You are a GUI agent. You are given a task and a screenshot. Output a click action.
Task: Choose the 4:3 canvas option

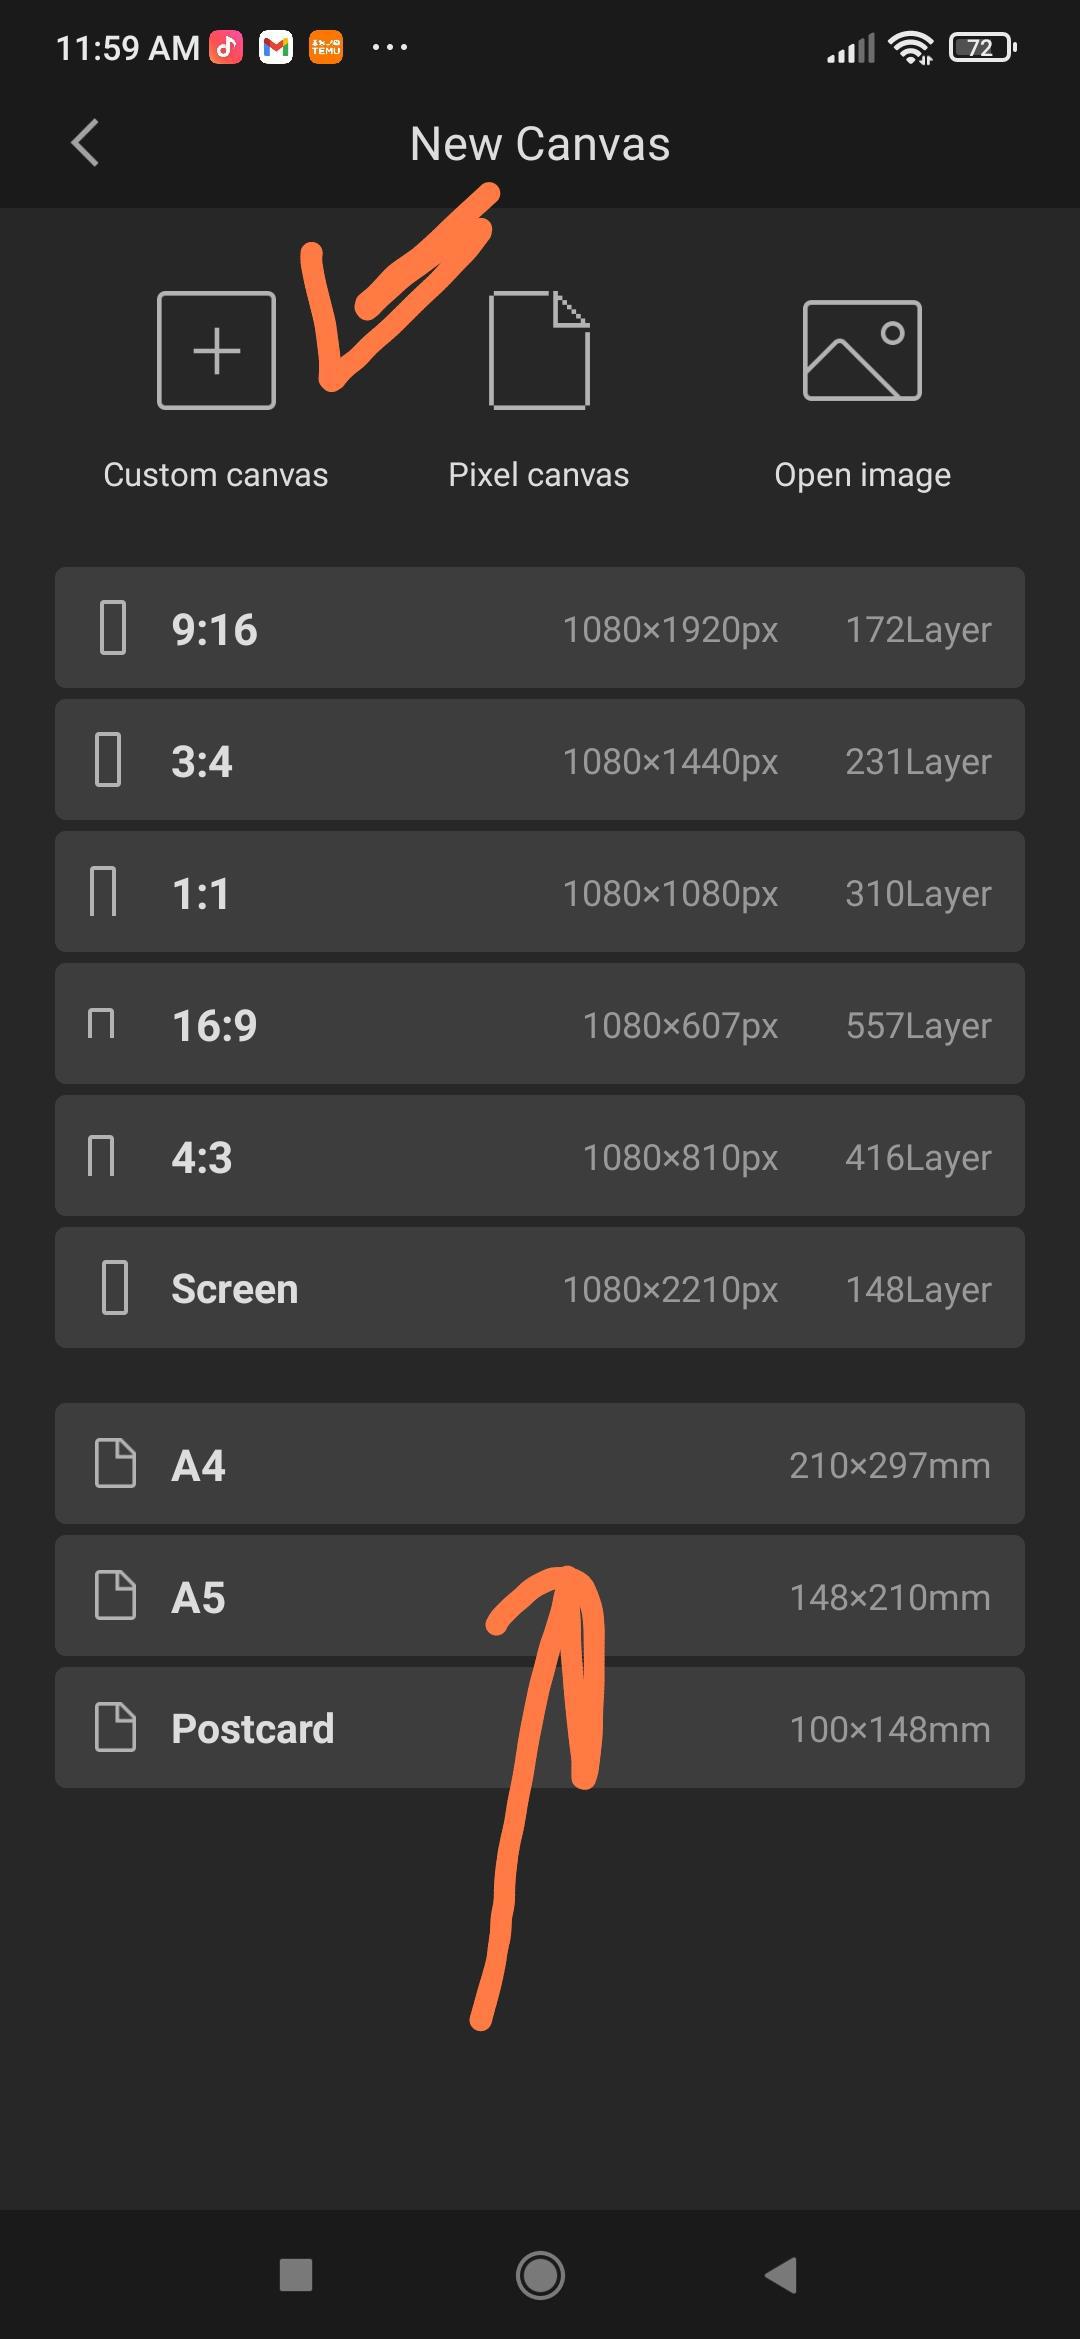tap(540, 1156)
